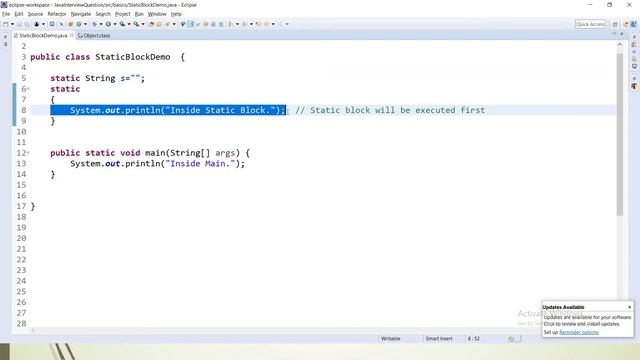
Task: Collapse the static block at line 6
Action: [28, 89]
